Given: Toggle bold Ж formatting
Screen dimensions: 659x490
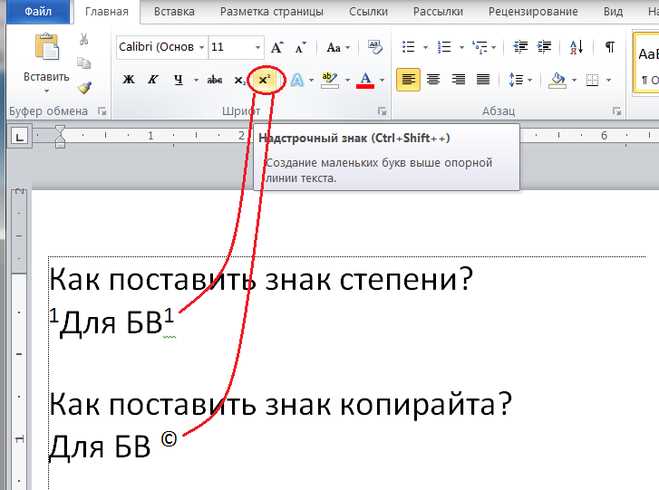Looking at the screenshot, I should (x=128, y=79).
